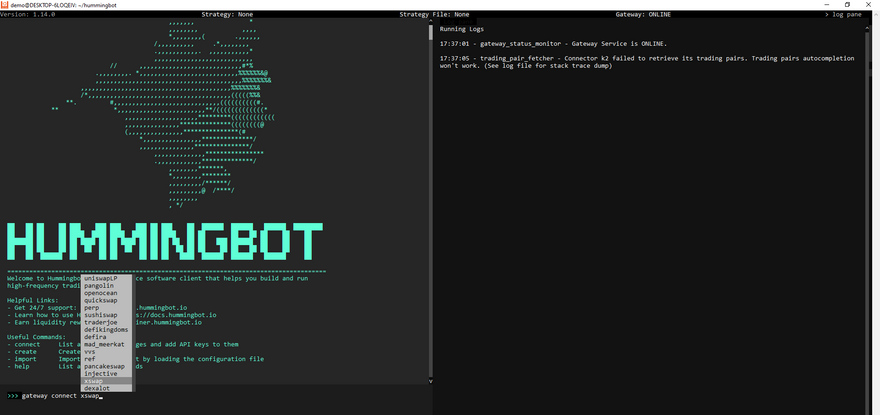
Task: Select mad_meerkat in the suggestions
Action: click(x=103, y=344)
